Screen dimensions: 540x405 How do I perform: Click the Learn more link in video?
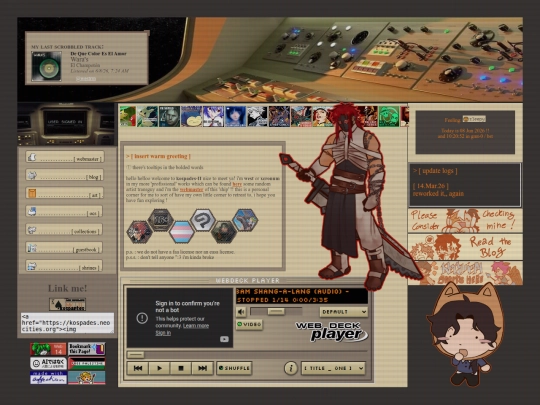pyautogui.click(x=196, y=326)
